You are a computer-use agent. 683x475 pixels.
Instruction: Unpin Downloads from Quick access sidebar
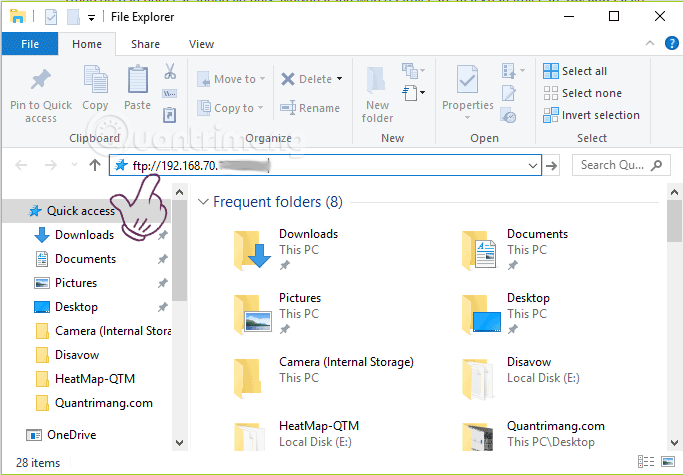tap(162, 235)
